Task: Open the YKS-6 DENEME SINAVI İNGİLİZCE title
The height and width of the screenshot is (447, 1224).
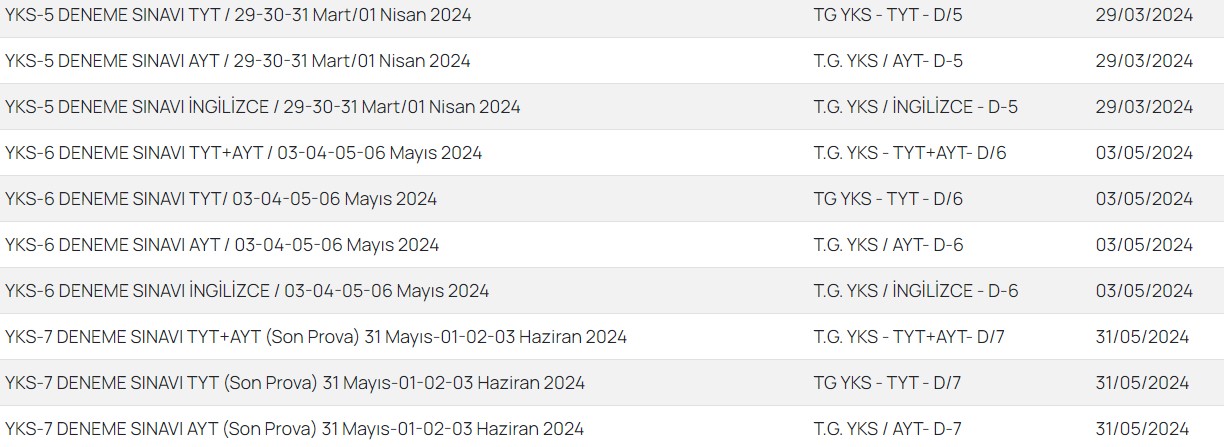Action: point(246,291)
